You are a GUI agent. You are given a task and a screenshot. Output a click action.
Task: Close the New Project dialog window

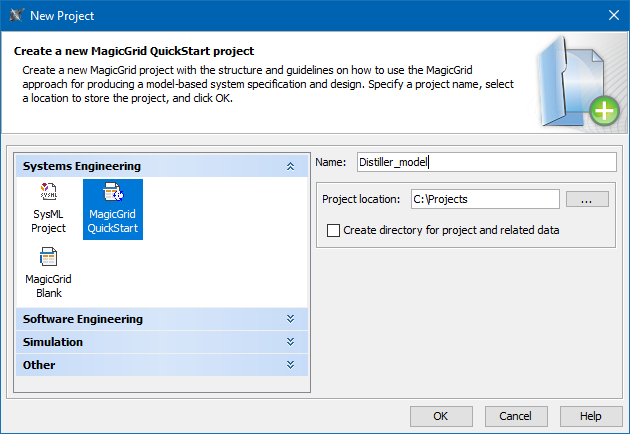612,15
